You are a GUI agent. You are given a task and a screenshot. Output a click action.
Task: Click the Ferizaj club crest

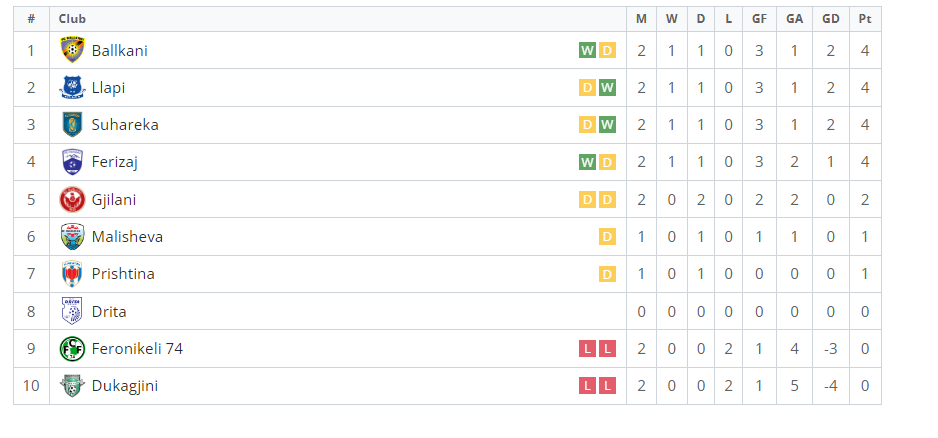[72, 162]
